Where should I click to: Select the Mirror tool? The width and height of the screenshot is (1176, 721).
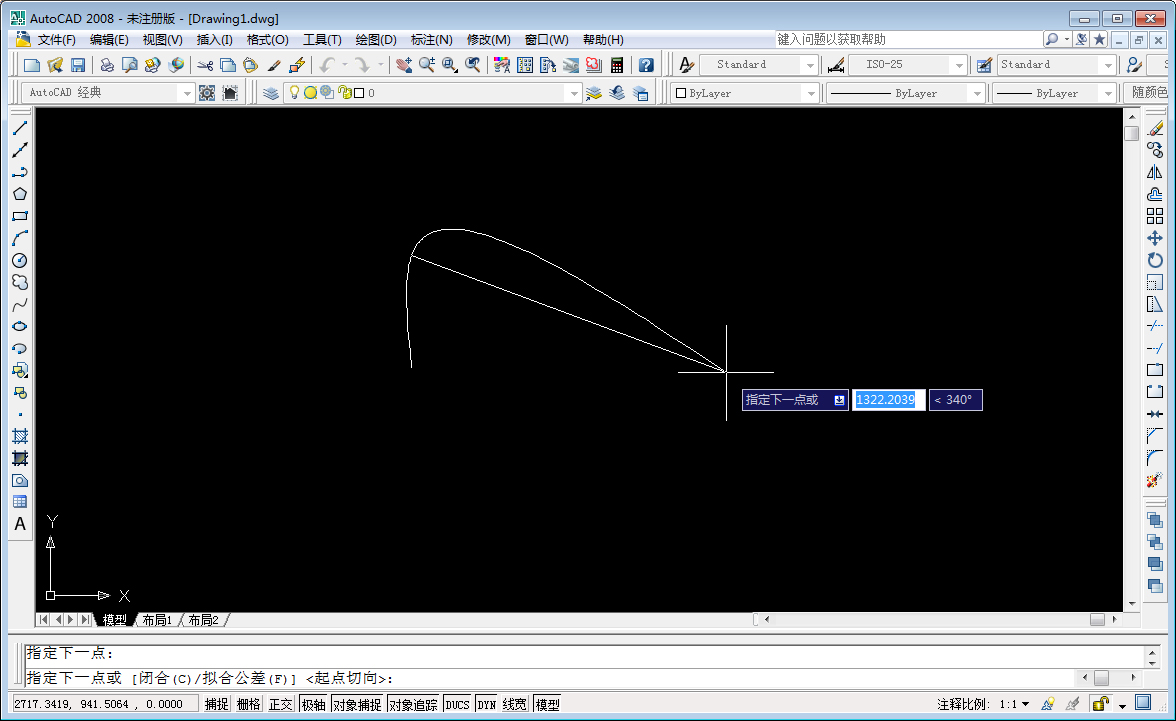[x=1157, y=172]
